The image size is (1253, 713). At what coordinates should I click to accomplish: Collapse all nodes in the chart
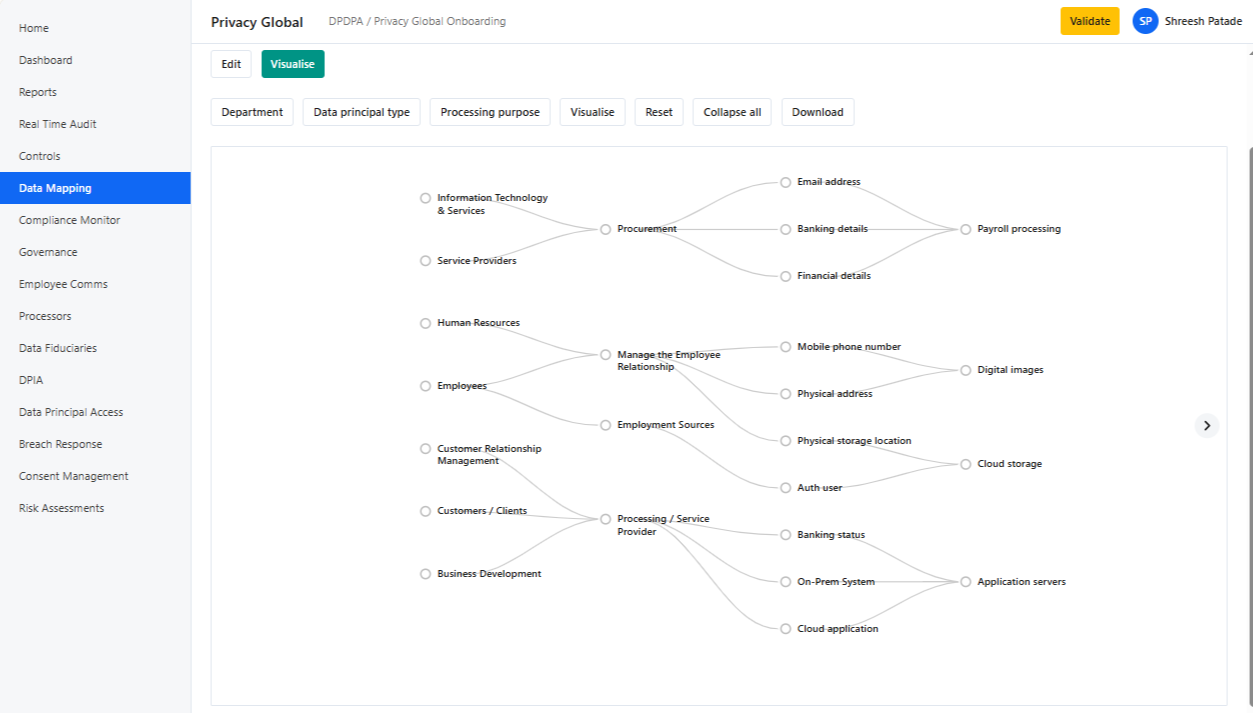731,111
